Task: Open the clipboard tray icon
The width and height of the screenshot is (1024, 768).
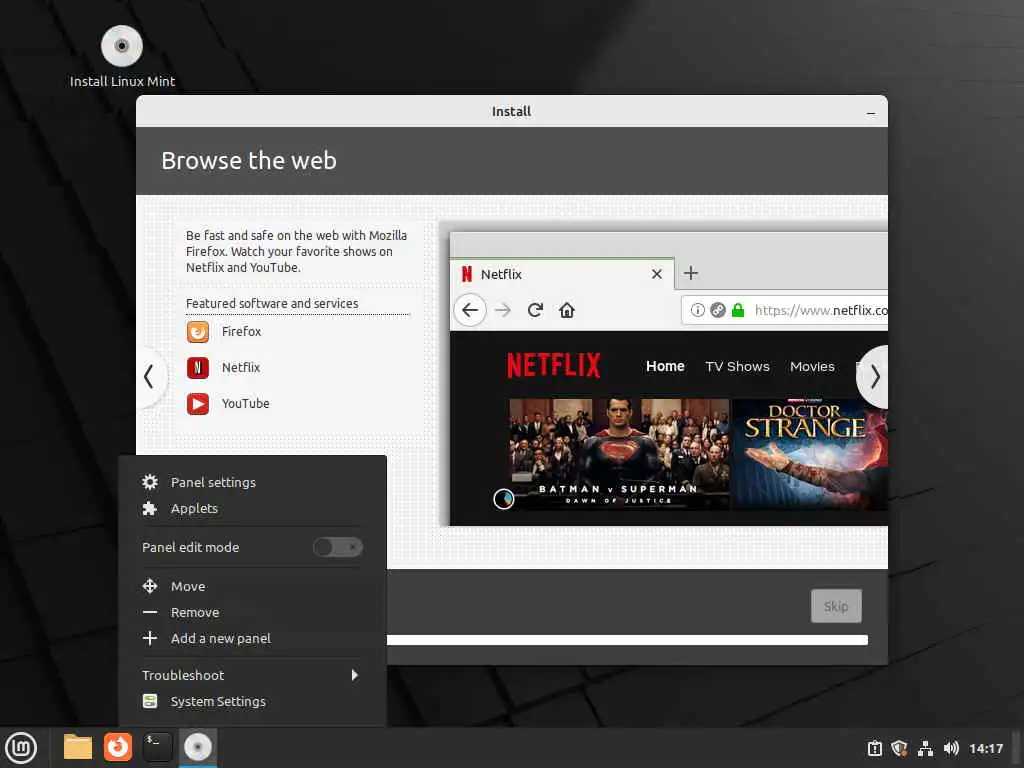Action: 874,748
